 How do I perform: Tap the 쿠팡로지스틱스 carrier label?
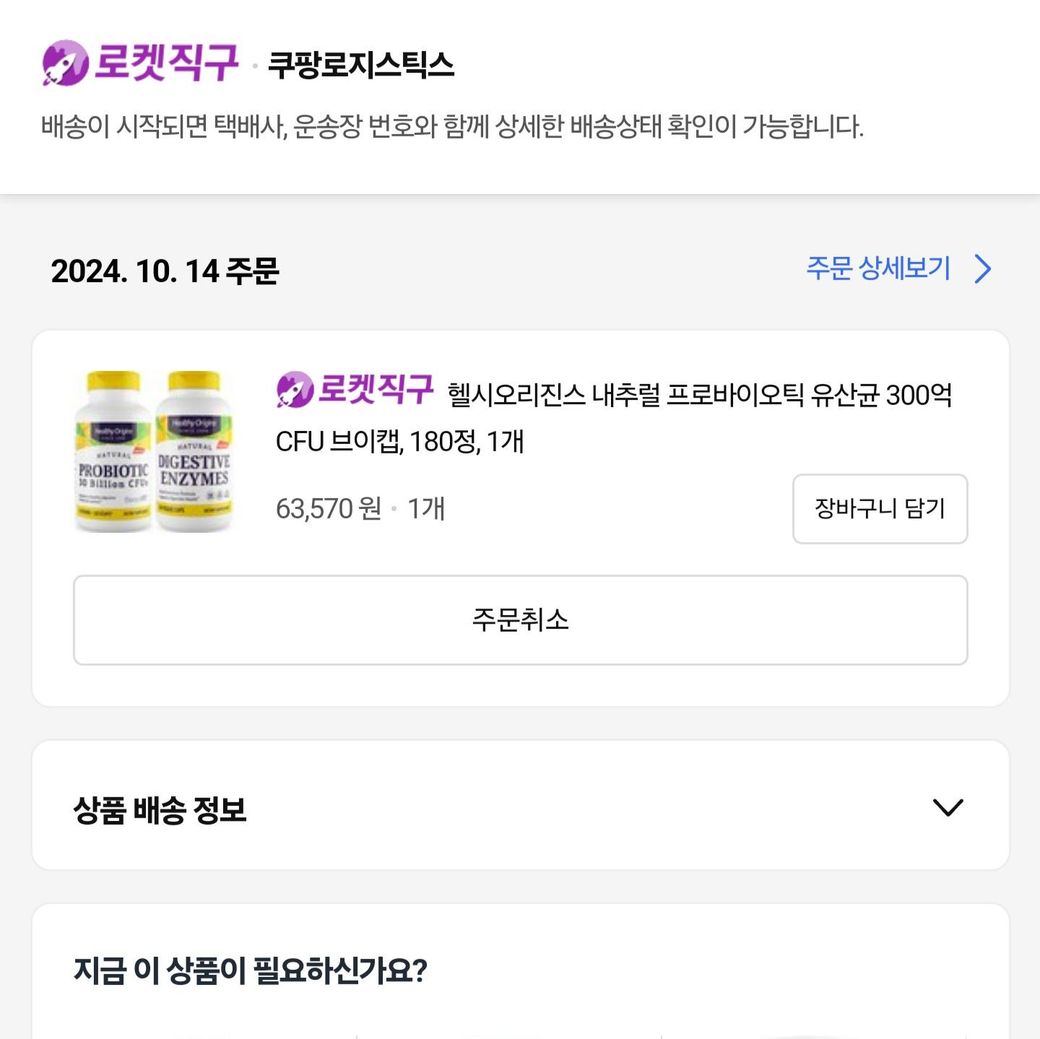tap(360, 66)
